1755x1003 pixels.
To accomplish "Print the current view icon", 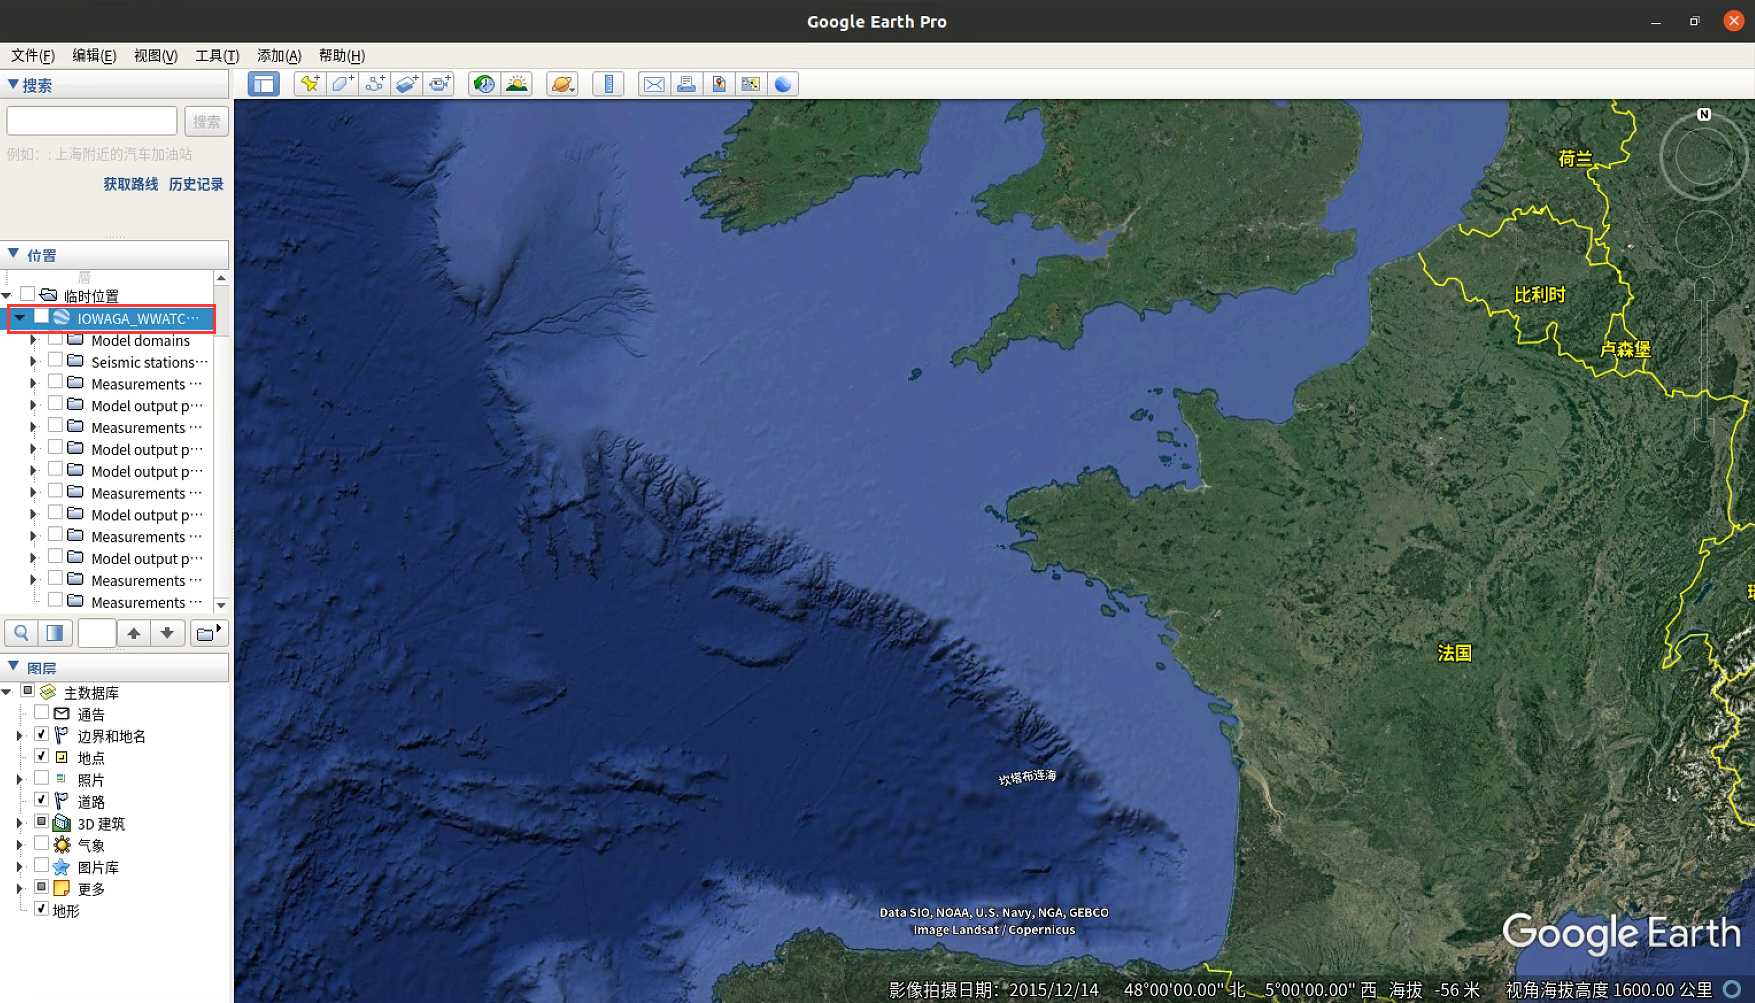I will [x=686, y=84].
